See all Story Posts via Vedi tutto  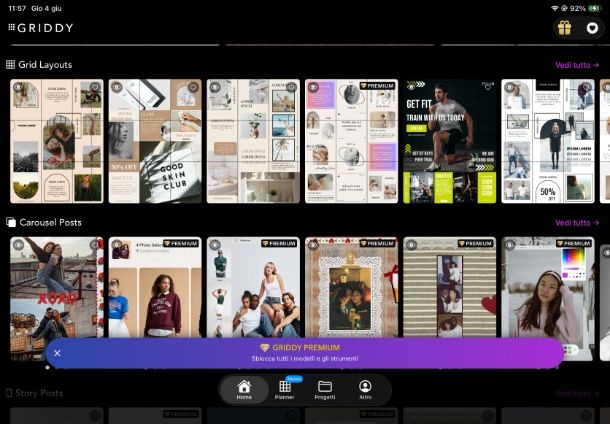(577, 393)
